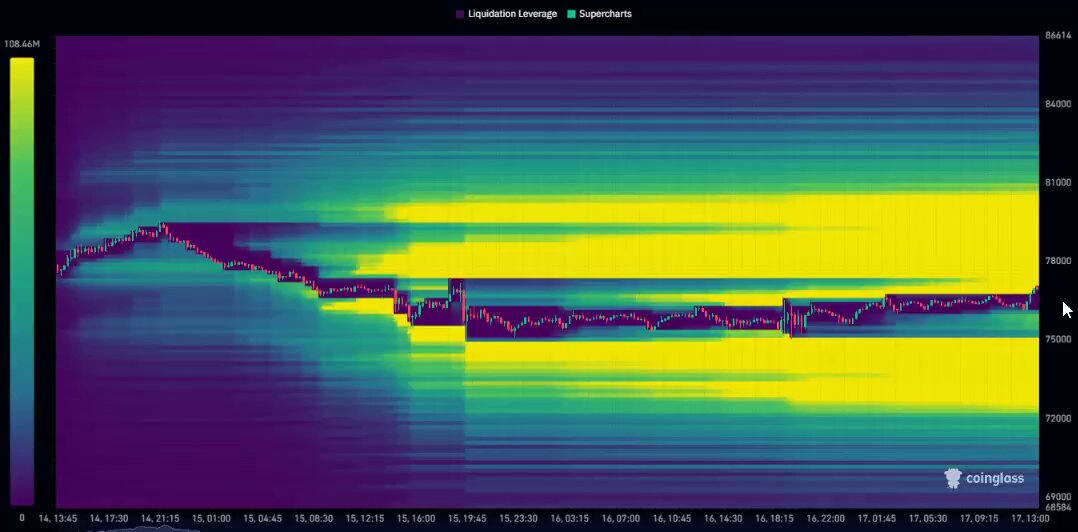The width and height of the screenshot is (1078, 532).
Task: Click the 16, 10:45 time label
Action: 672,518
